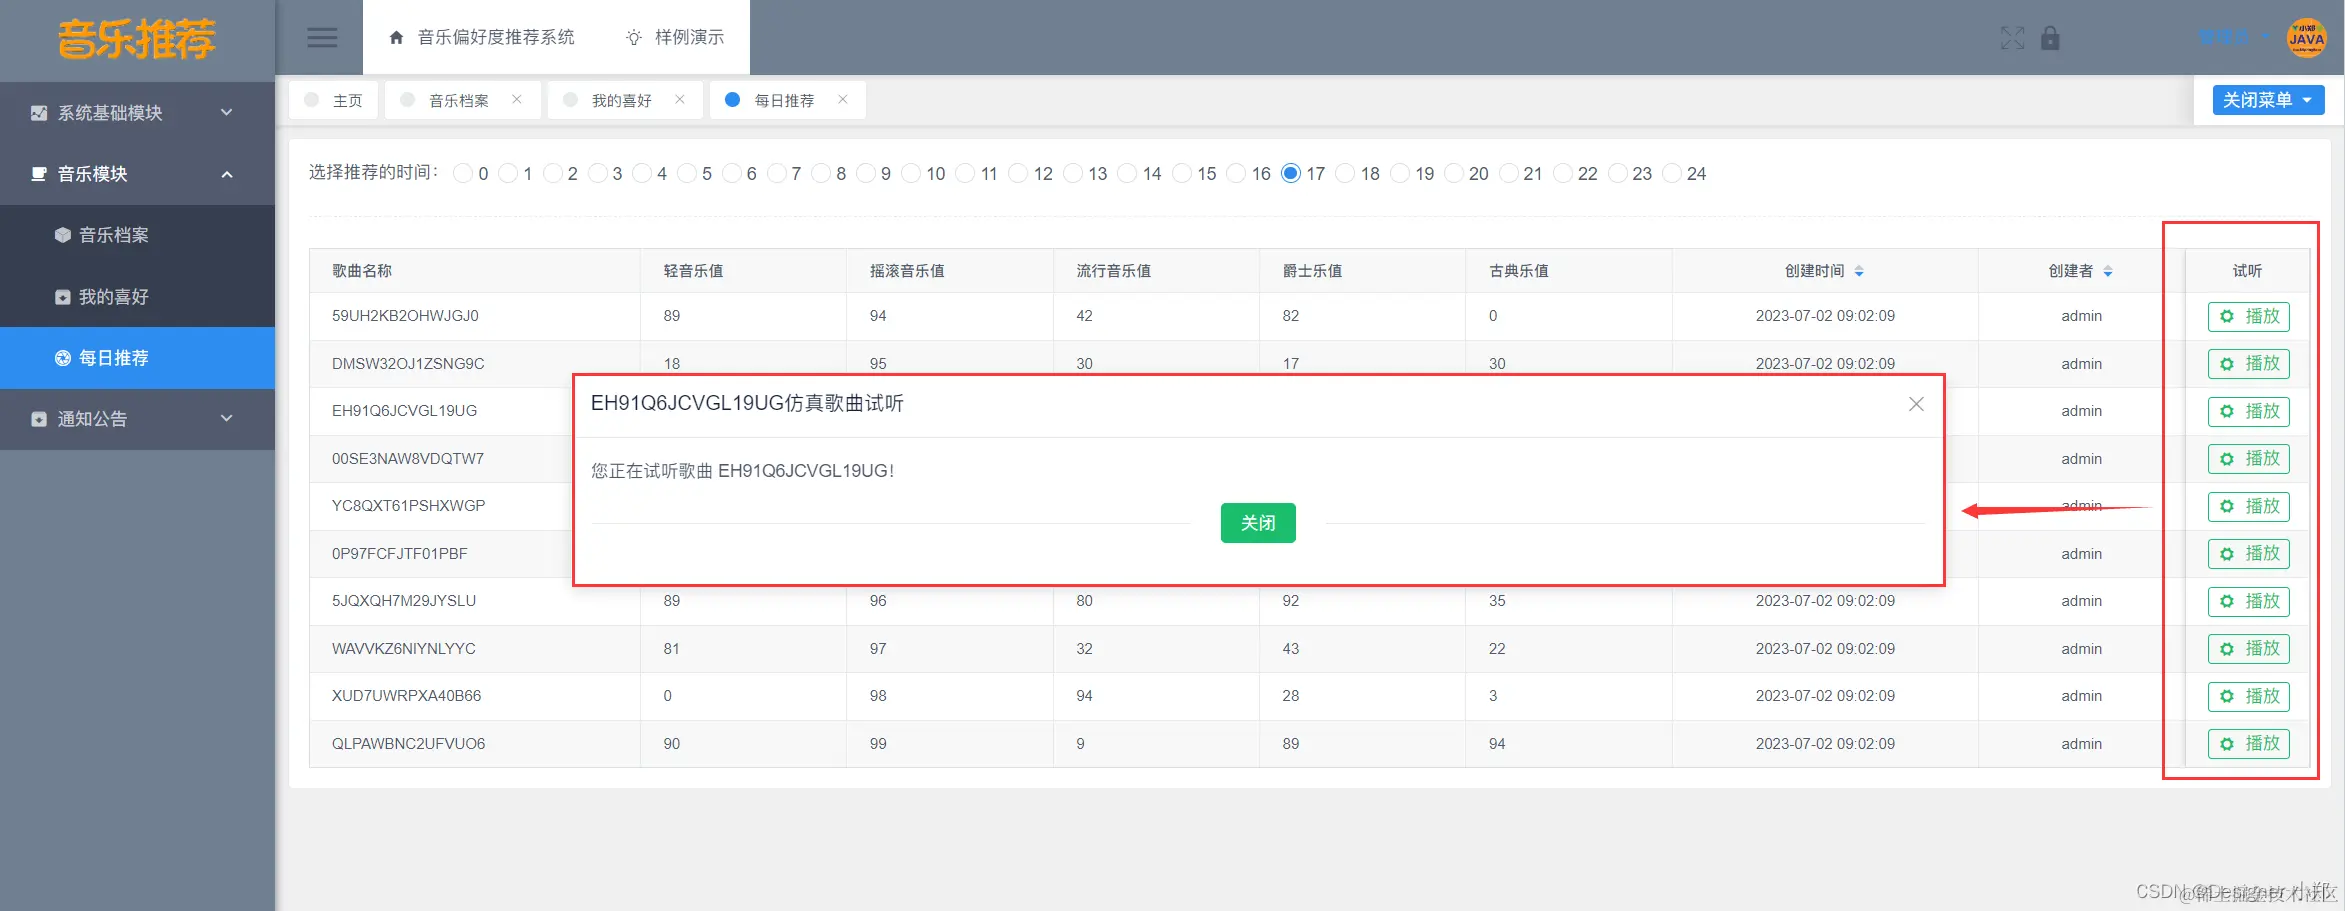The width and height of the screenshot is (2345, 911).
Task: Sort by 创建时间 using sort arrows
Action: 1858,271
